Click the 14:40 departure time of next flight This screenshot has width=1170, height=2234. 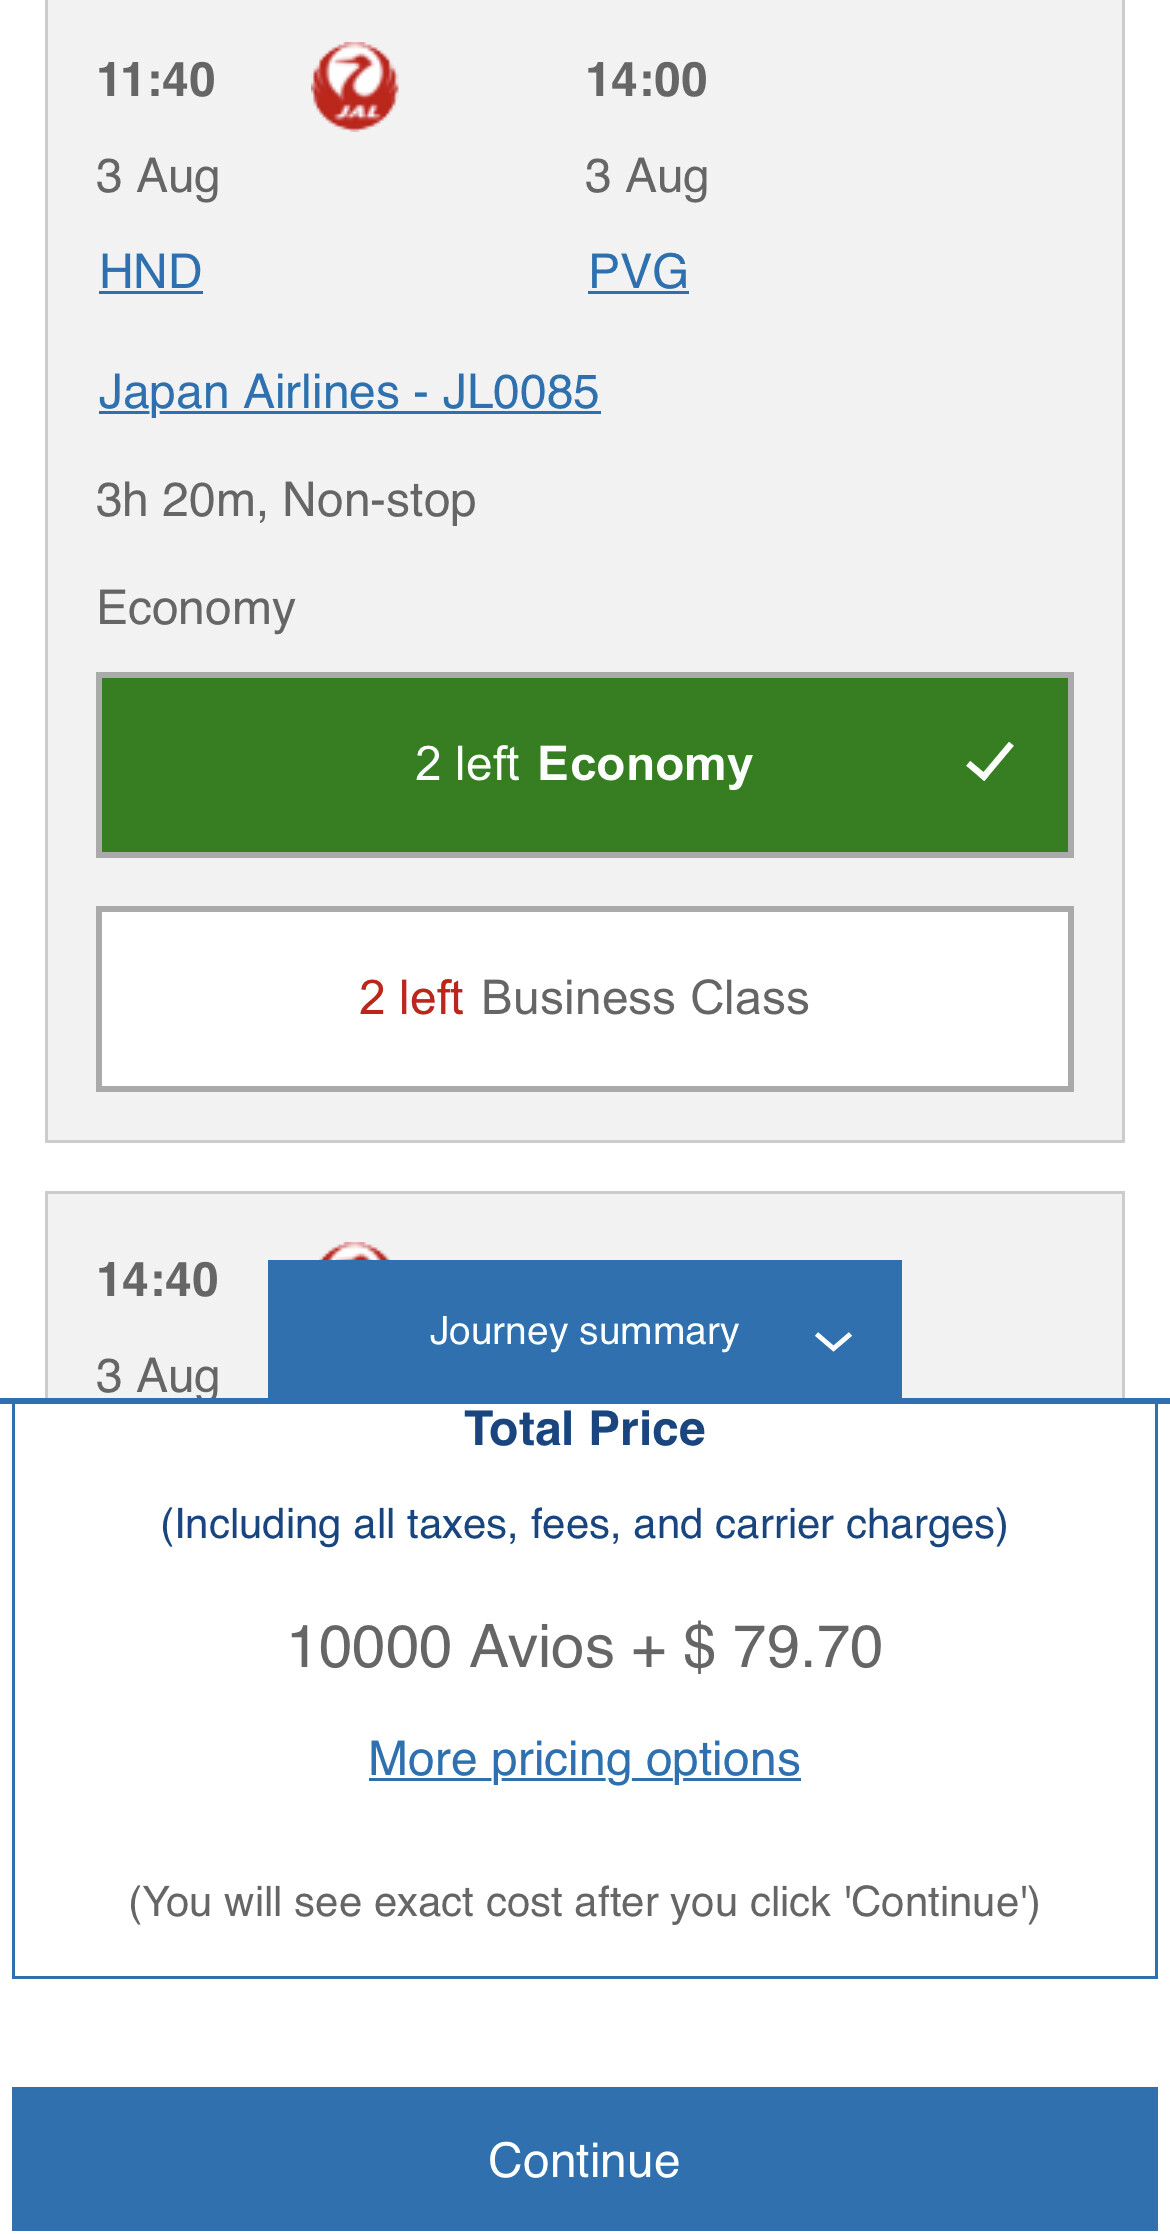pyautogui.click(x=157, y=1280)
